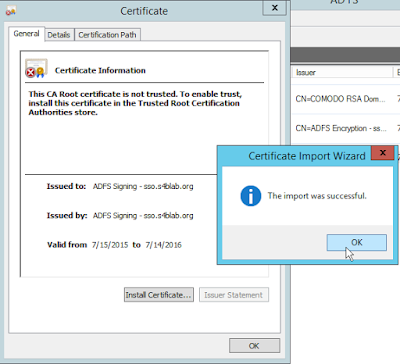Select the General tab

pyautogui.click(x=26, y=34)
